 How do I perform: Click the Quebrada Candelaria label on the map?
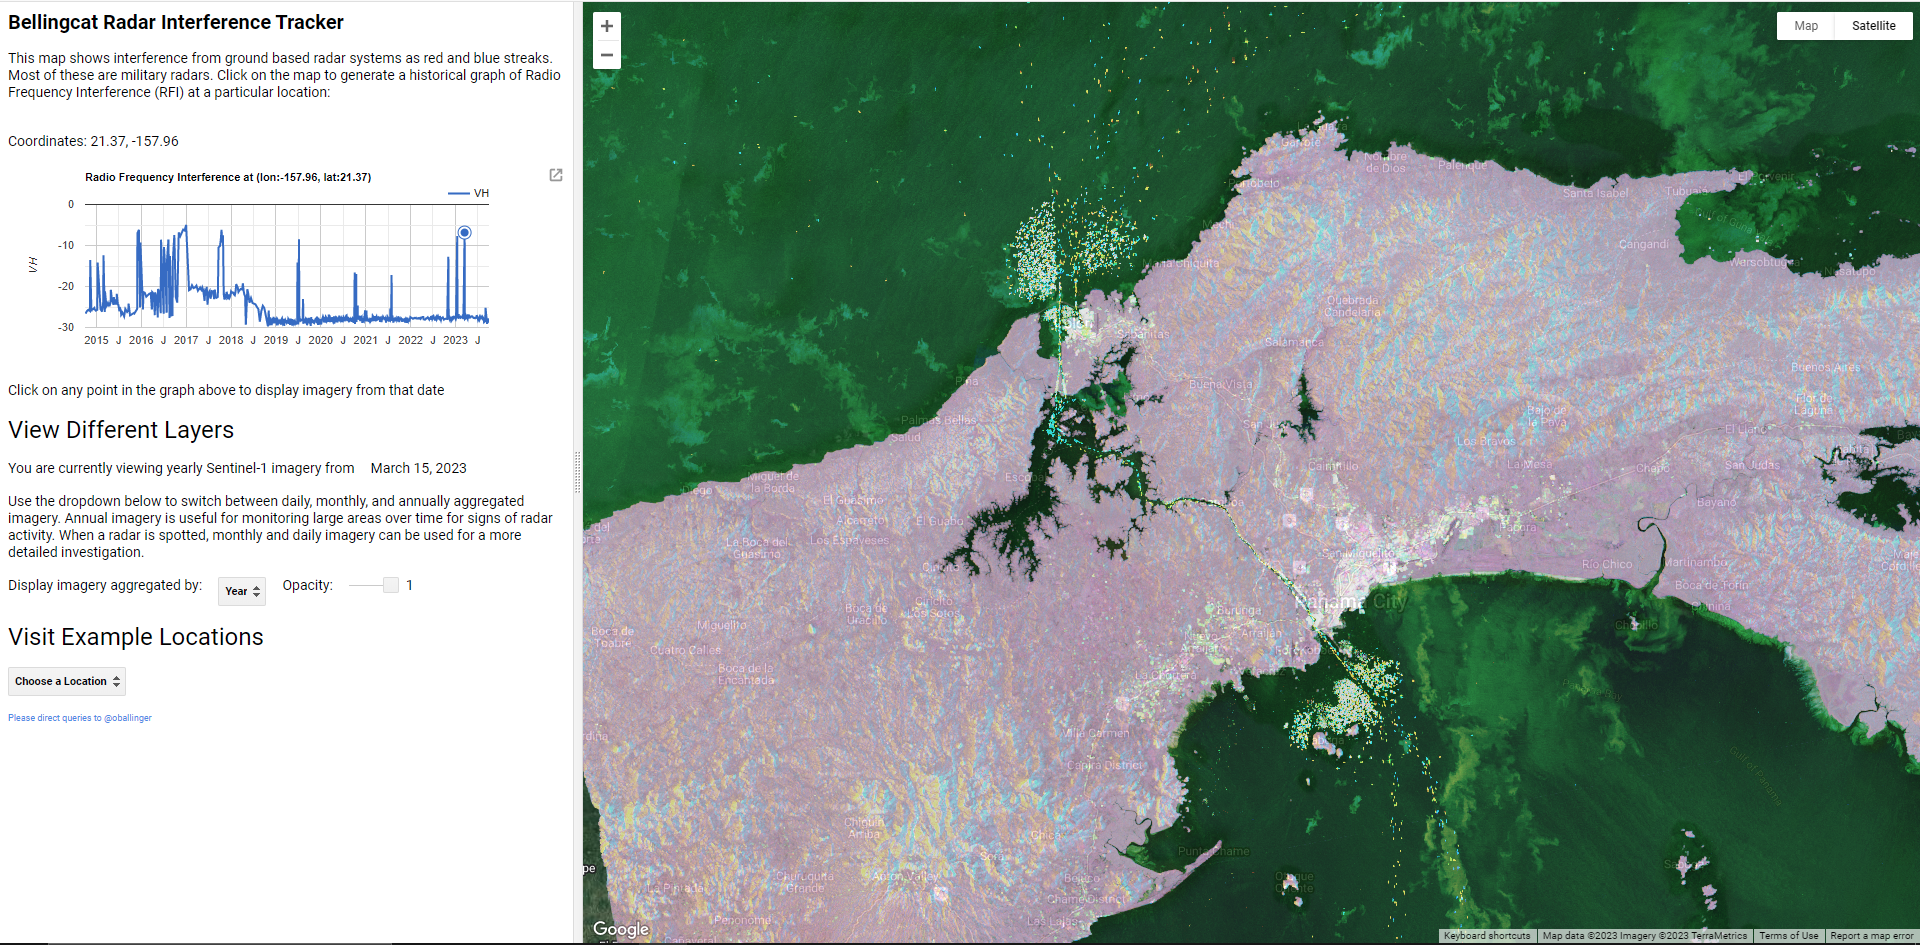tap(1352, 306)
